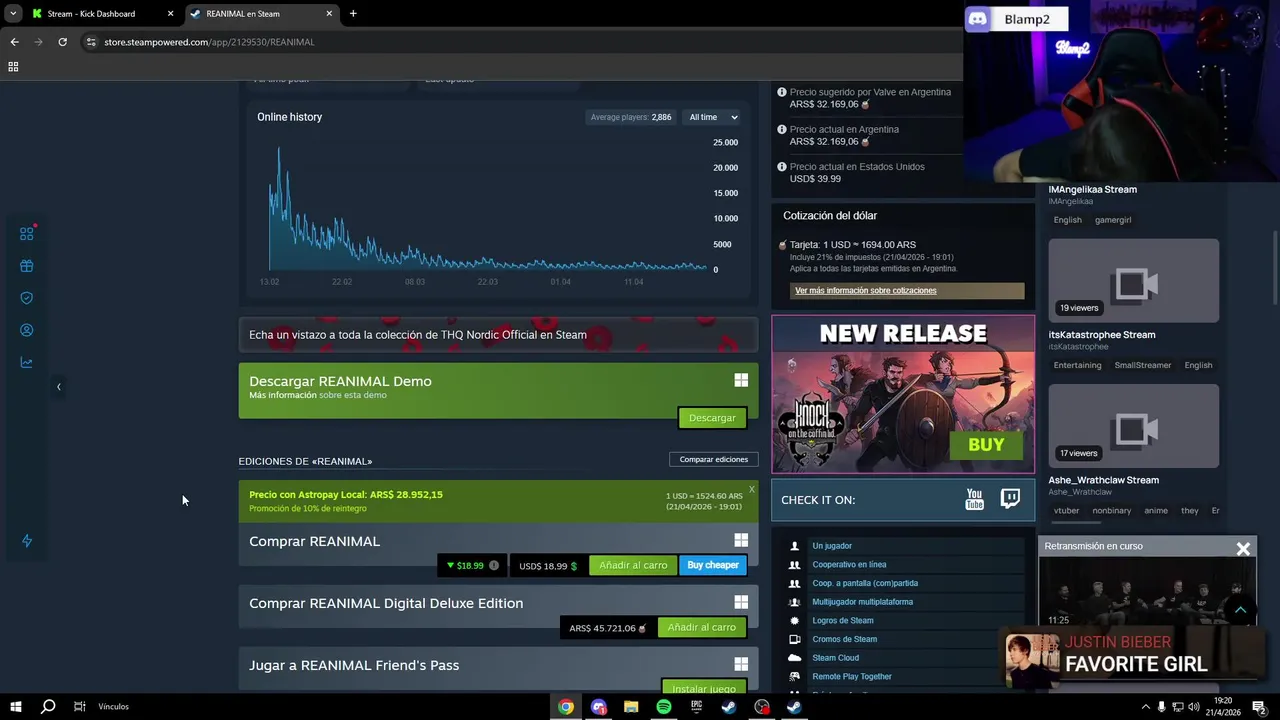
Task: Open the shield check icon in left sidebar
Action: point(27,298)
